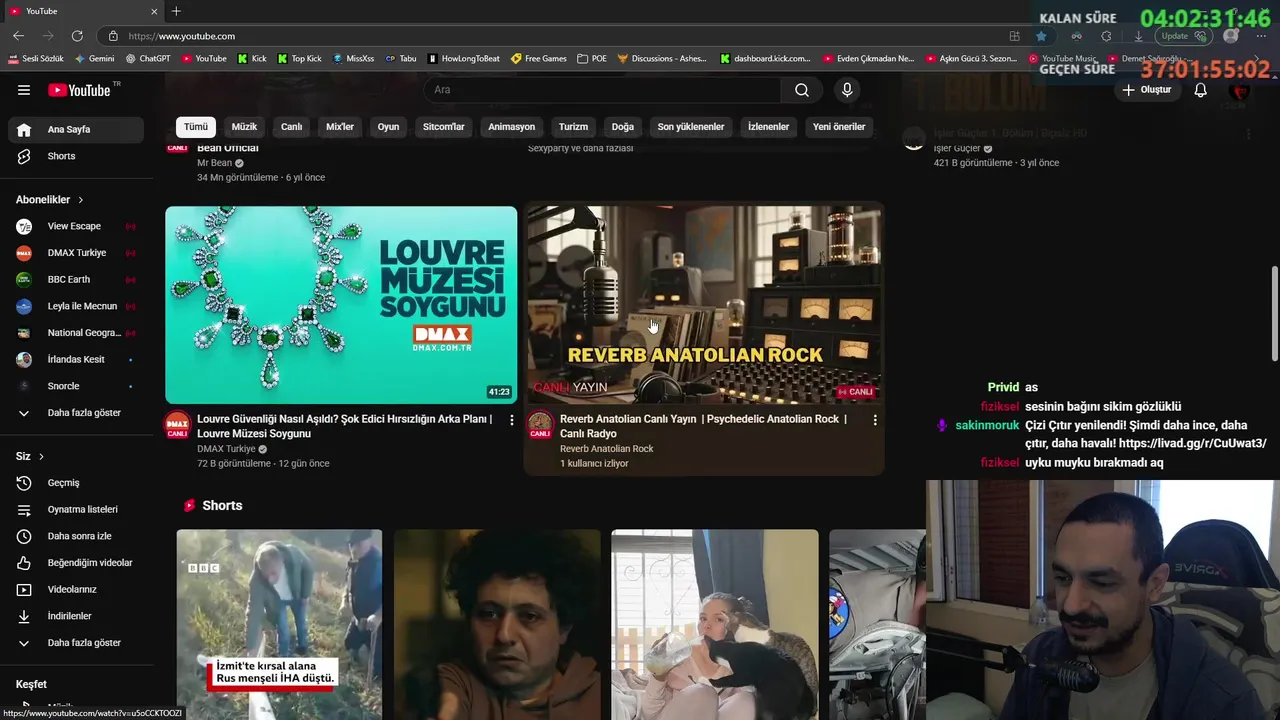Click the page vertical scrollbar

click(x=1274, y=314)
